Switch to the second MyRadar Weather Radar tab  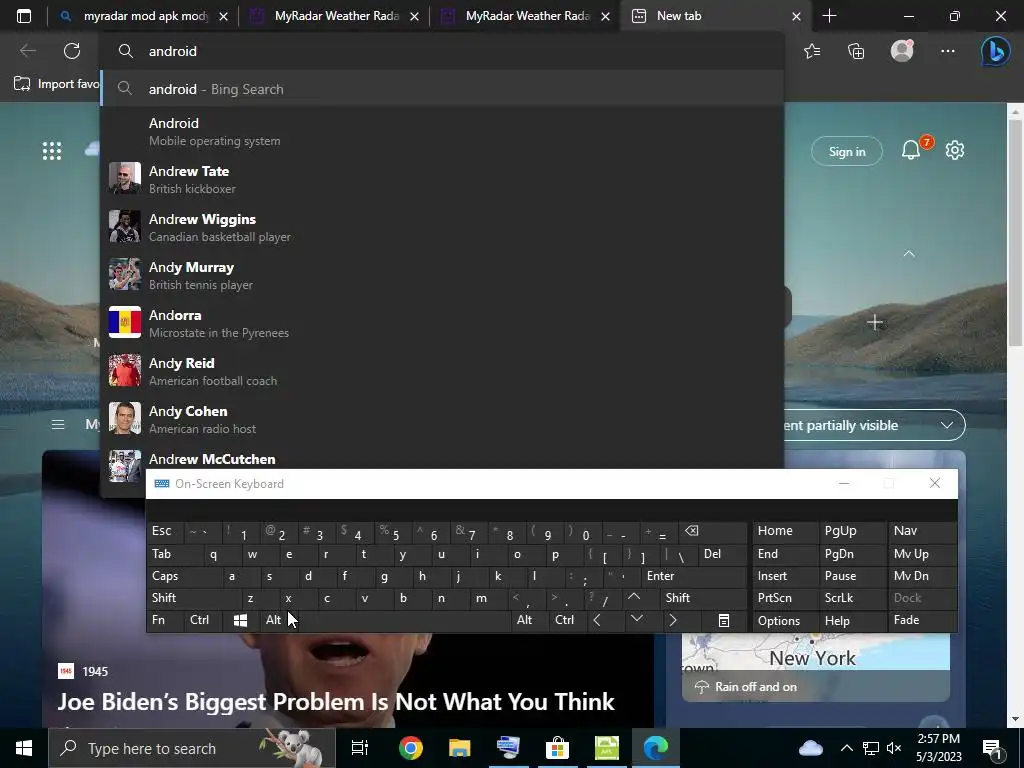click(x=526, y=16)
